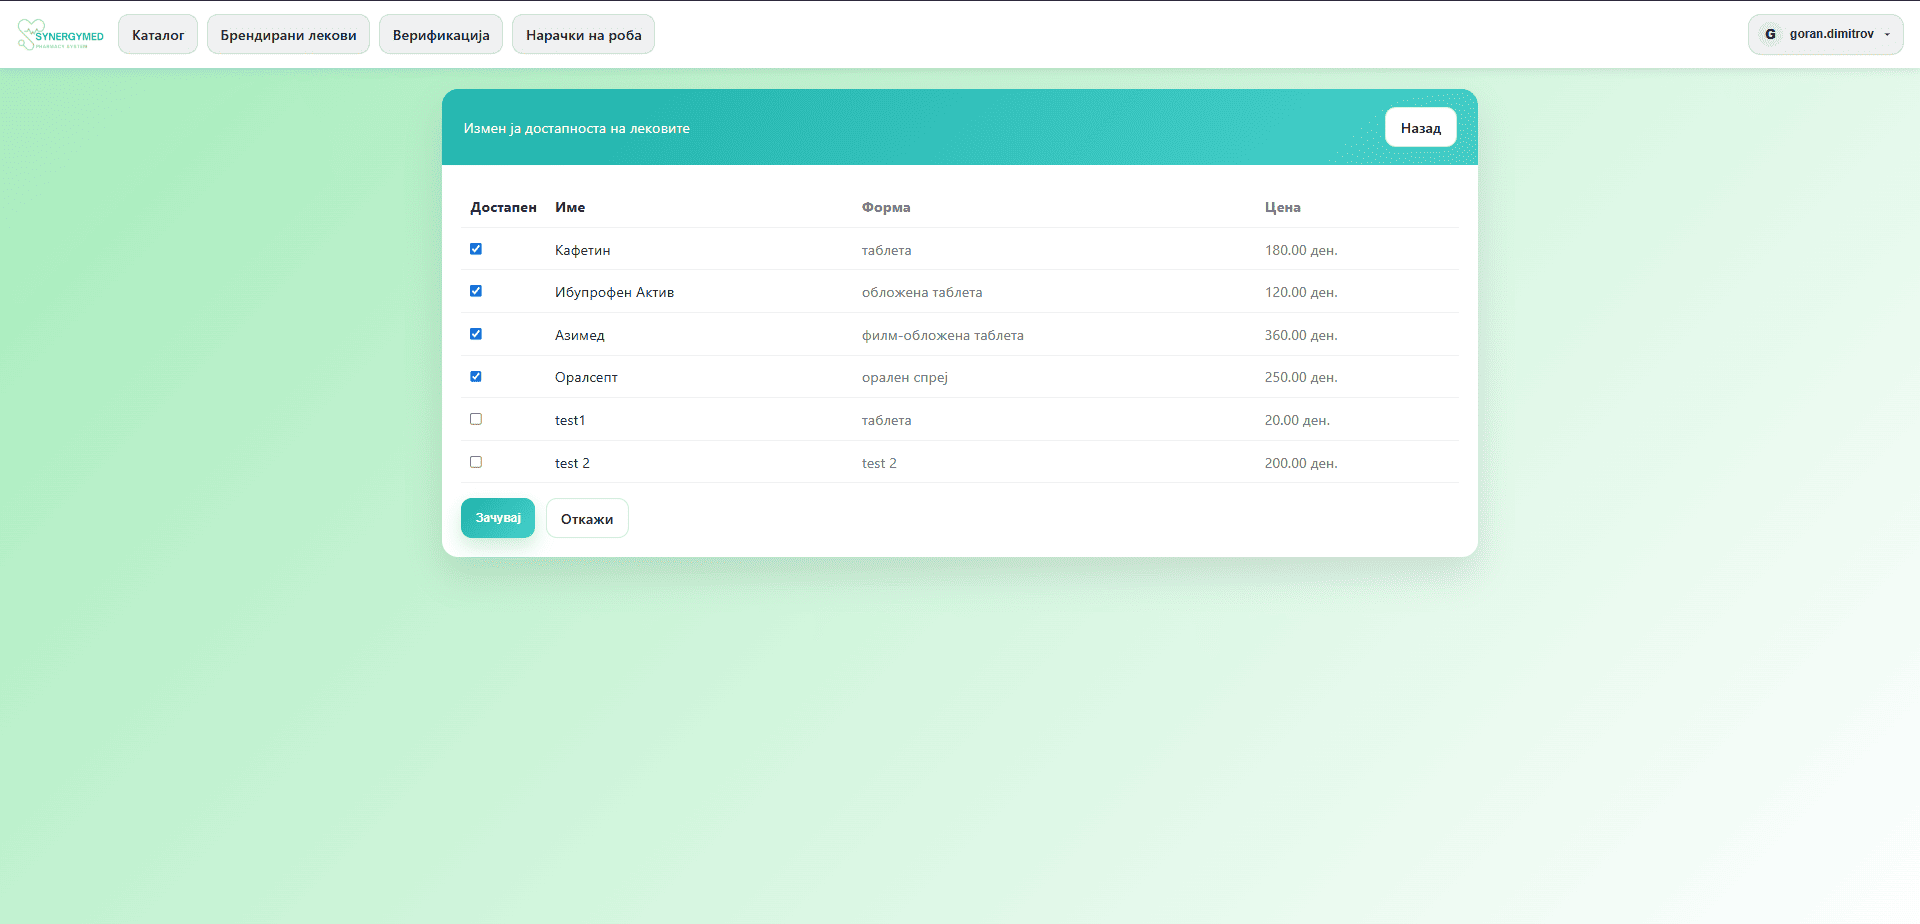Click the Откажи cancel button
Viewport: 1920px width, 924px height.
point(587,519)
